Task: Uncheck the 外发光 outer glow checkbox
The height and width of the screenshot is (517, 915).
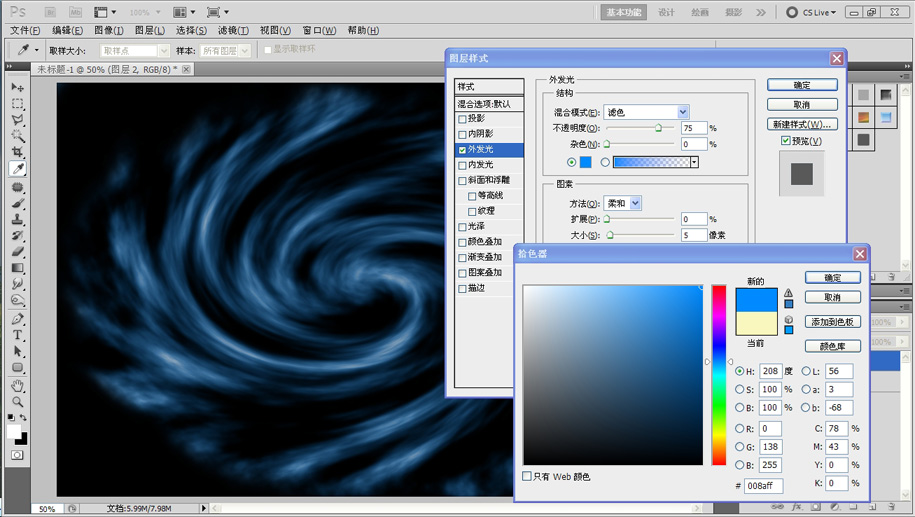Action: click(x=462, y=150)
